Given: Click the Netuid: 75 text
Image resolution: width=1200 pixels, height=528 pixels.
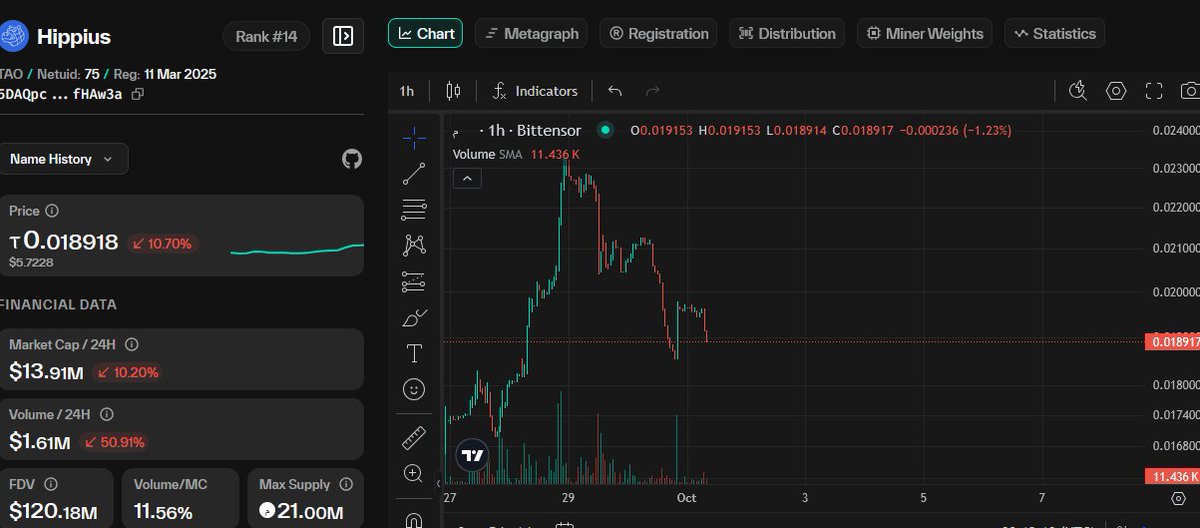Looking at the screenshot, I should [66, 74].
